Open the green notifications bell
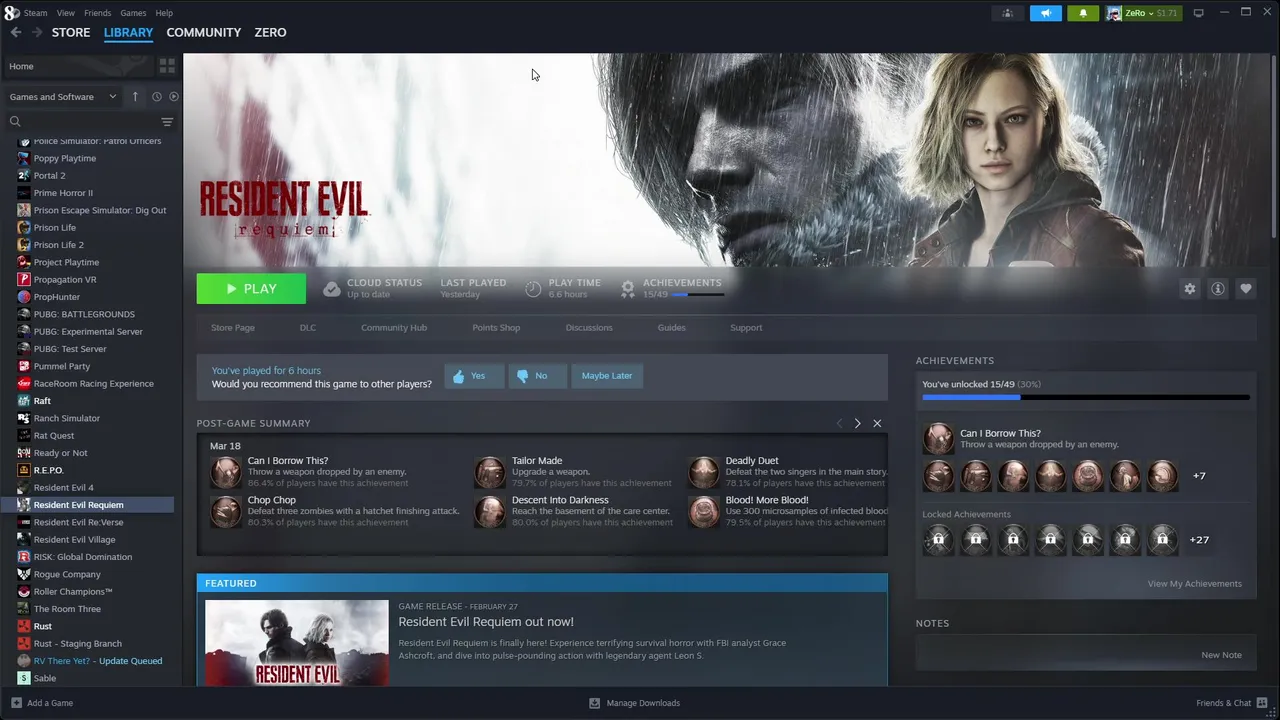This screenshot has height=720, width=1280. (x=1083, y=13)
